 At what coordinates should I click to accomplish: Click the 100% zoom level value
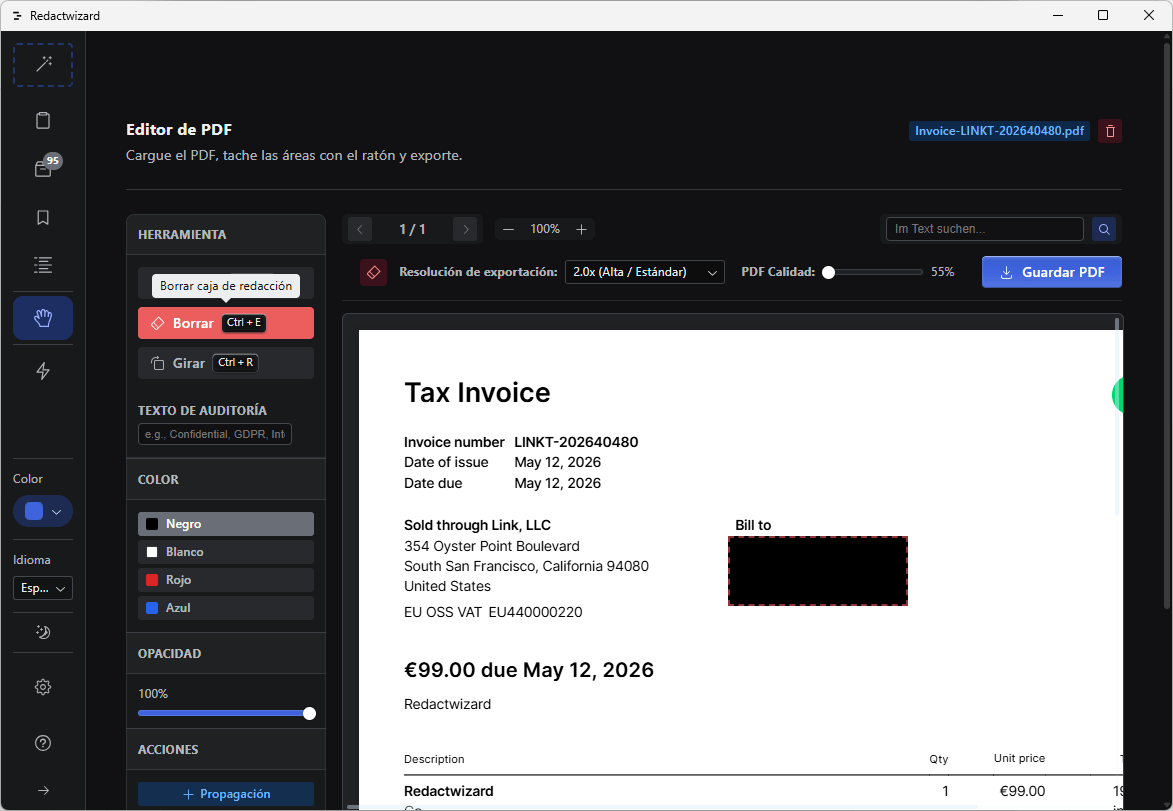click(545, 229)
